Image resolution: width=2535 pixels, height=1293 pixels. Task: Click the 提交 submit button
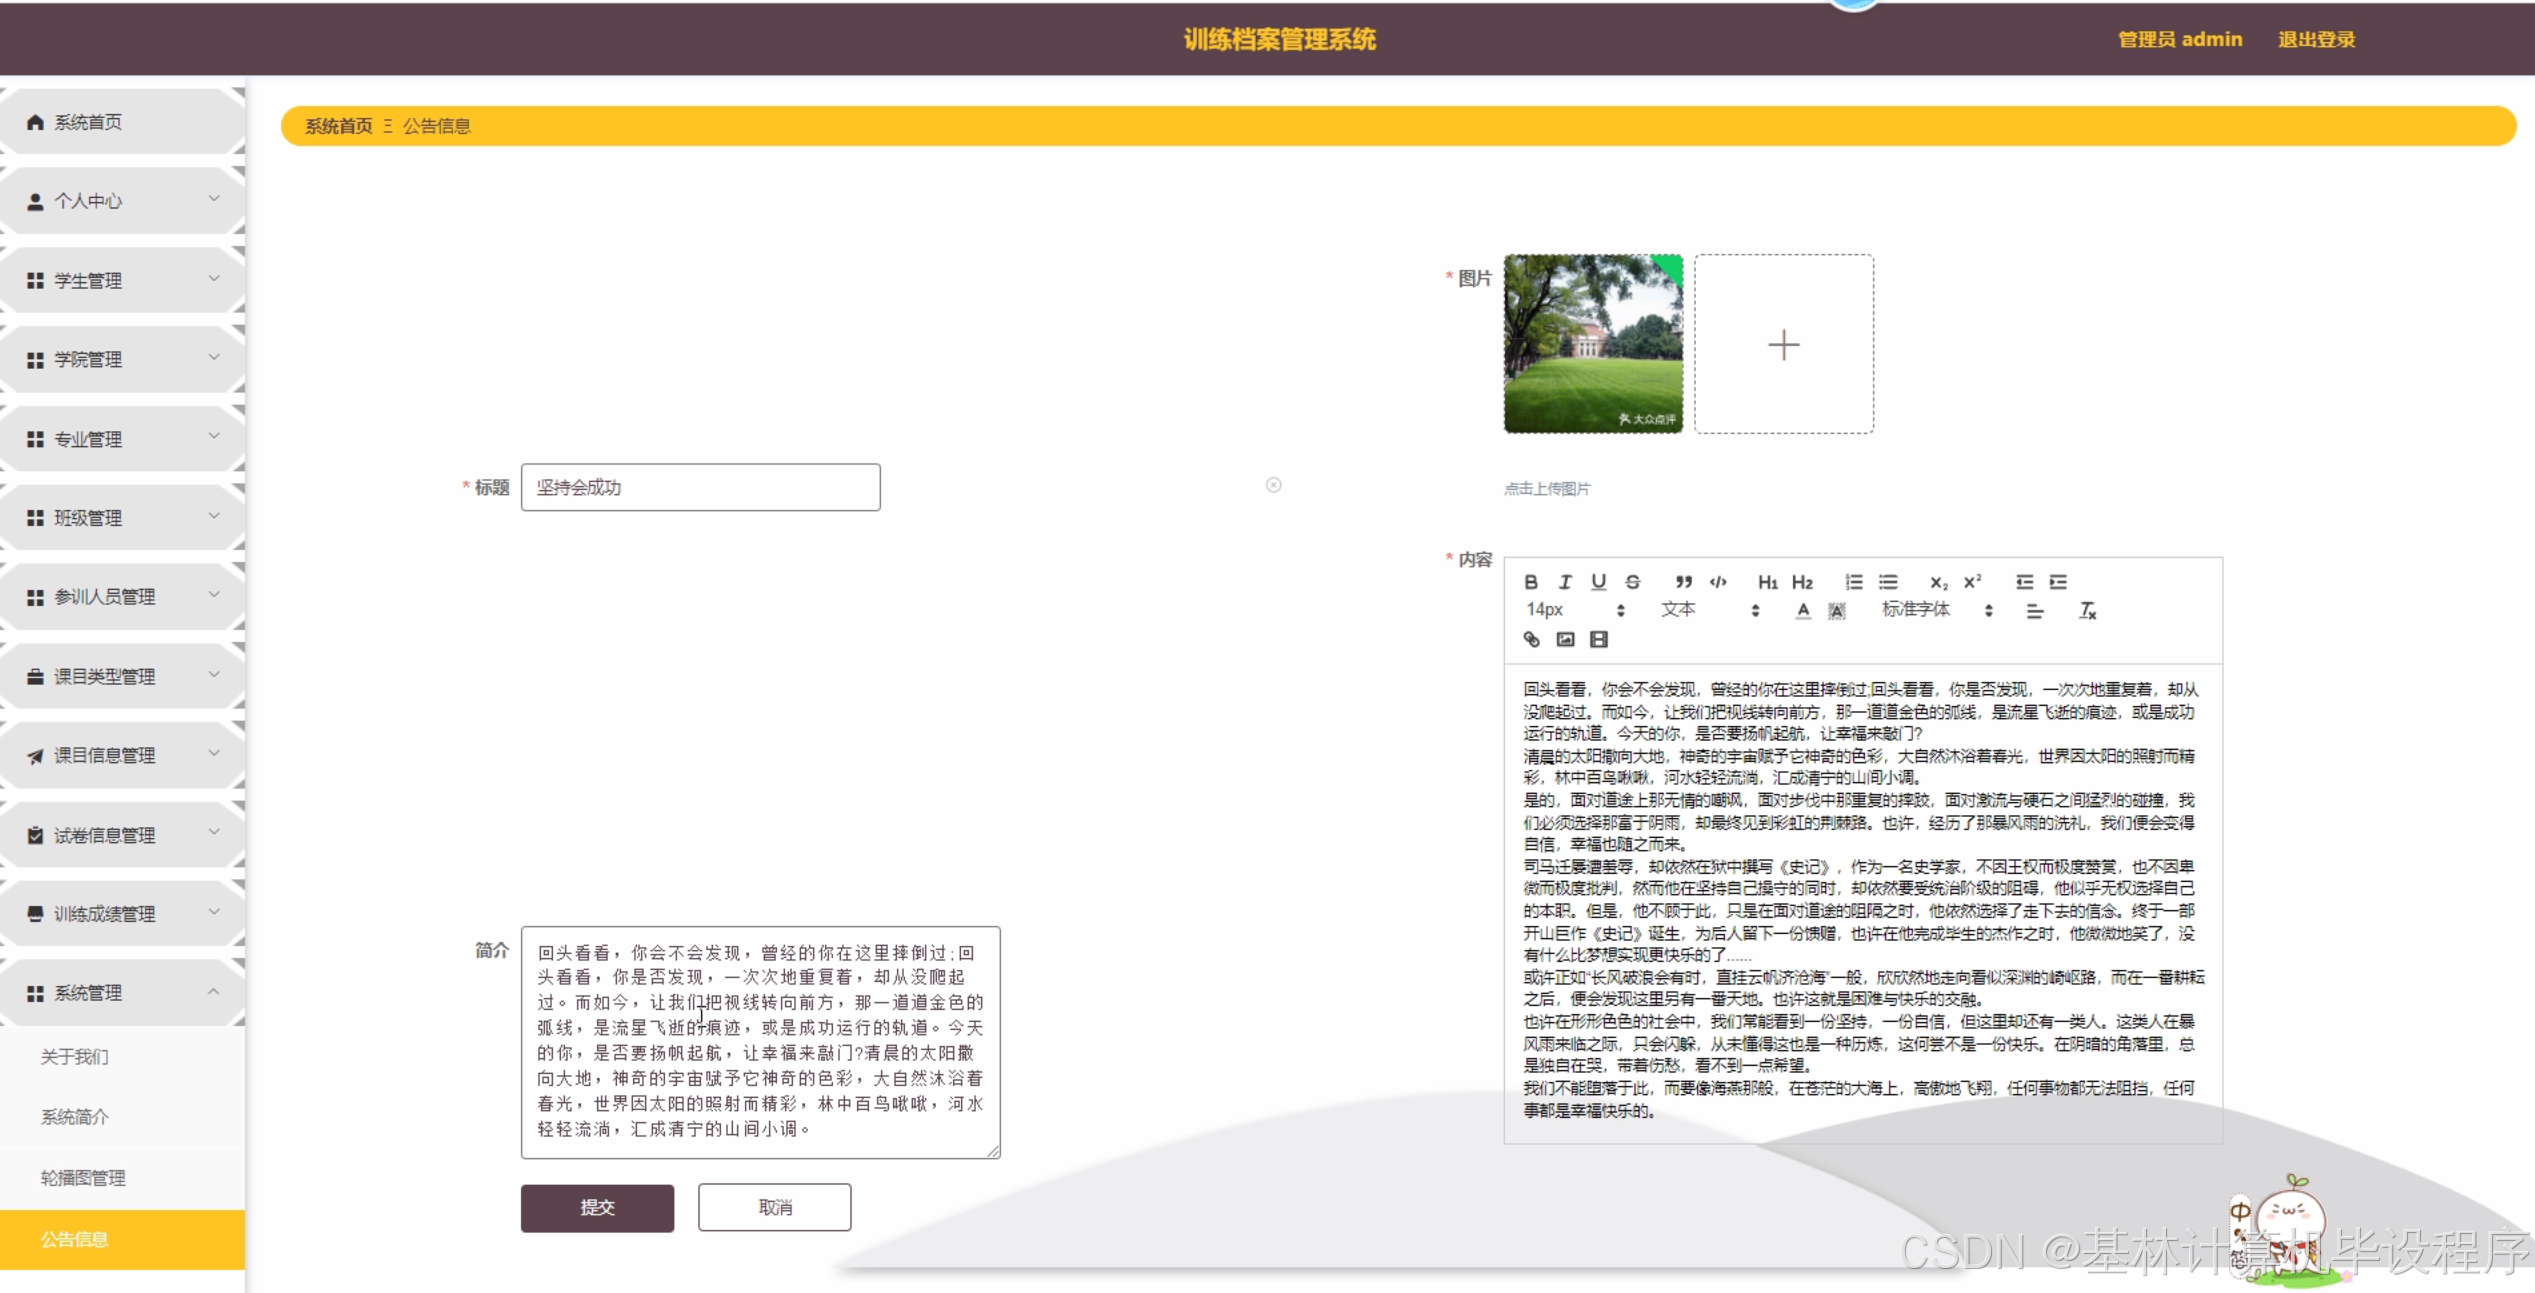tap(597, 1208)
